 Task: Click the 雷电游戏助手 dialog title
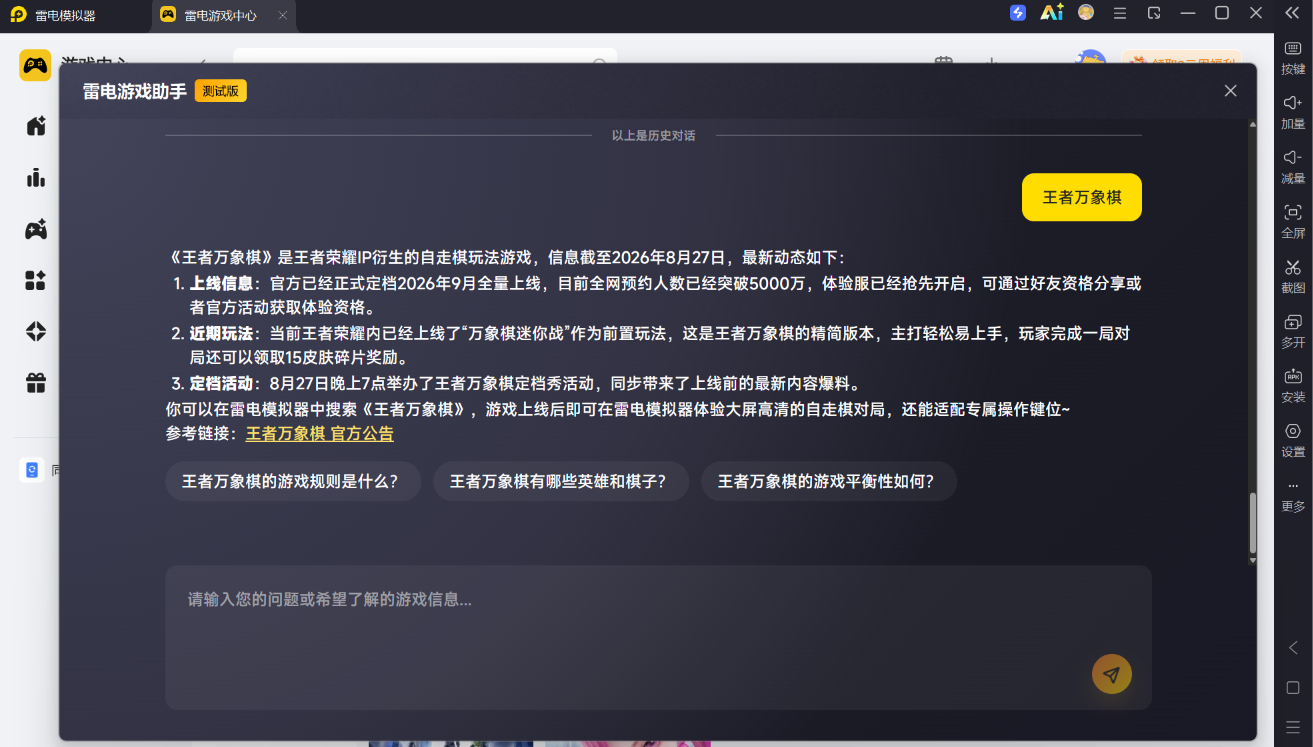click(135, 91)
